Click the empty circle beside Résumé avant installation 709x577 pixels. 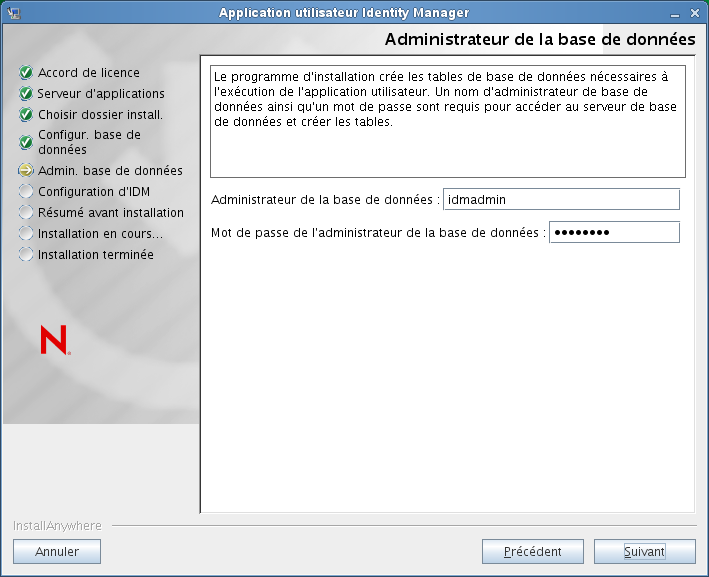[x=26, y=212]
